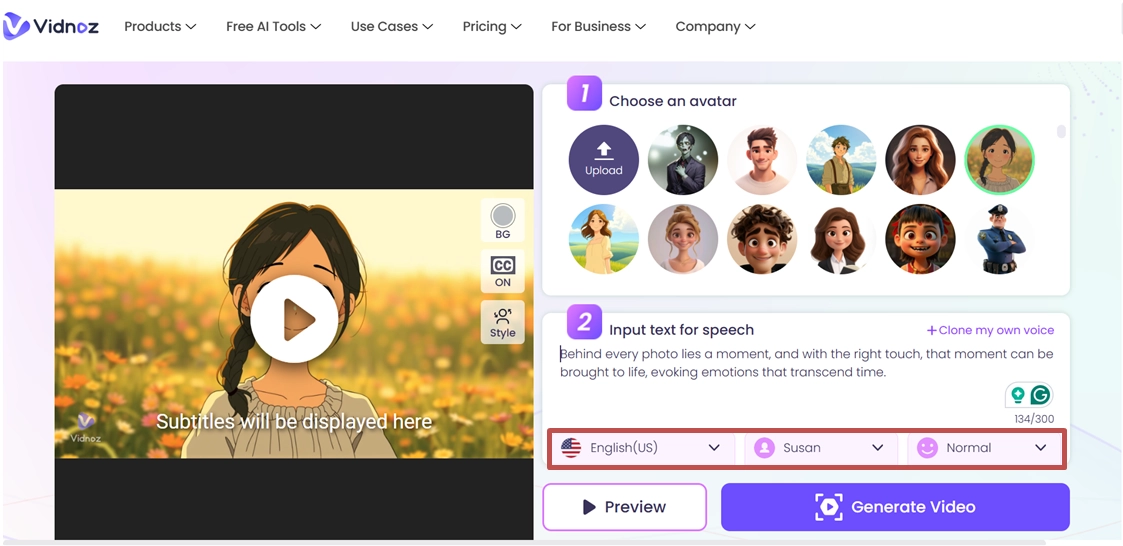The image size is (1123, 546).
Task: Select the police officer avatar
Action: (x=999, y=240)
